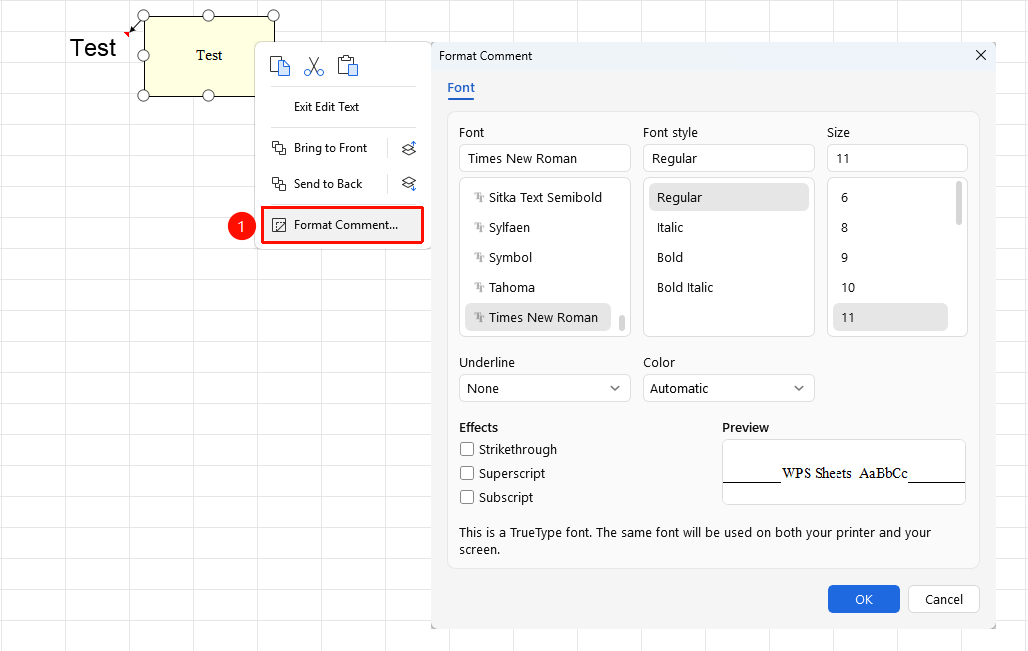
Task: Enable the Strikethrough effect checkbox
Action: 467,449
